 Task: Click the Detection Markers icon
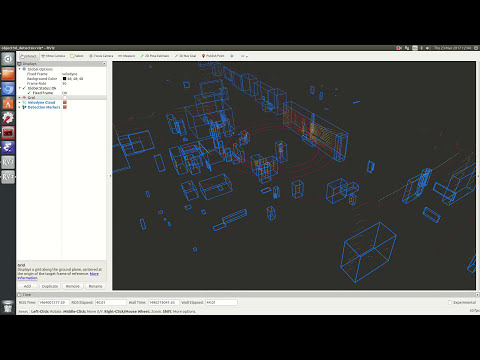point(24,107)
